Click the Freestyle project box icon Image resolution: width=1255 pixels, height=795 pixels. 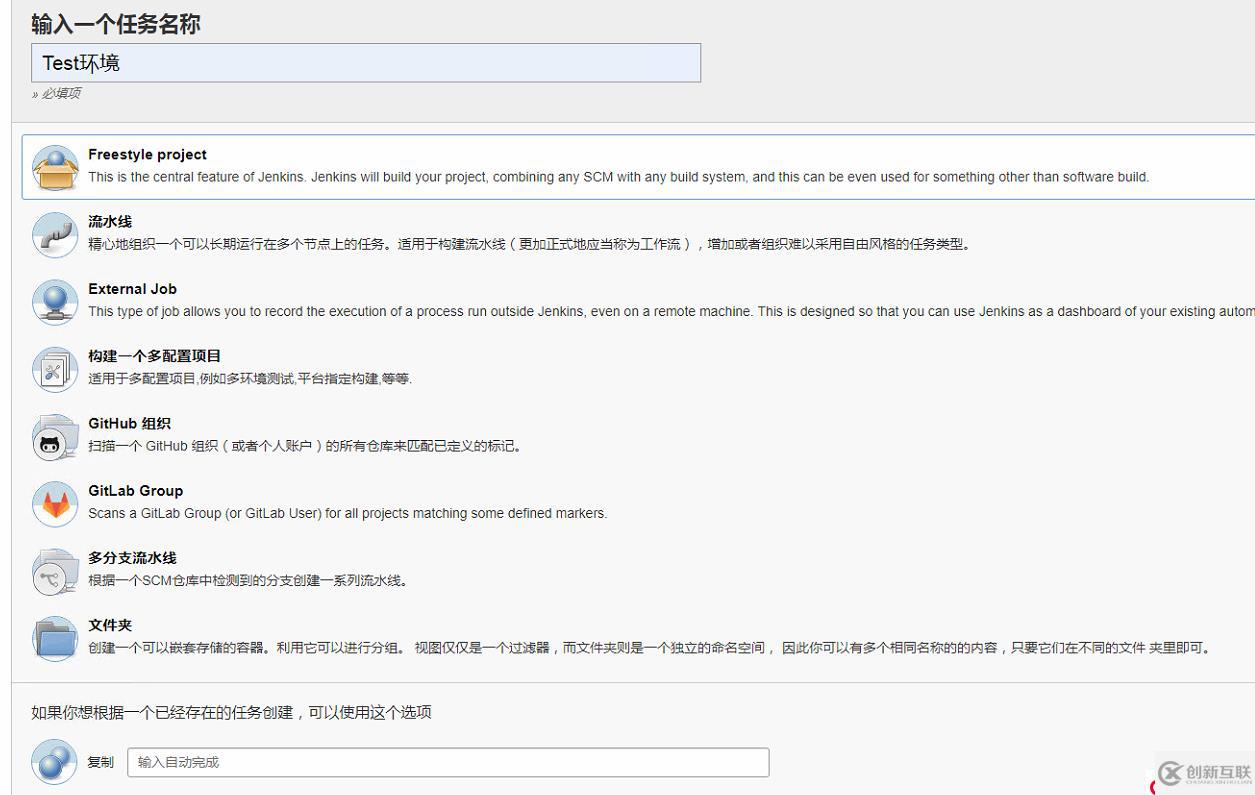point(55,167)
